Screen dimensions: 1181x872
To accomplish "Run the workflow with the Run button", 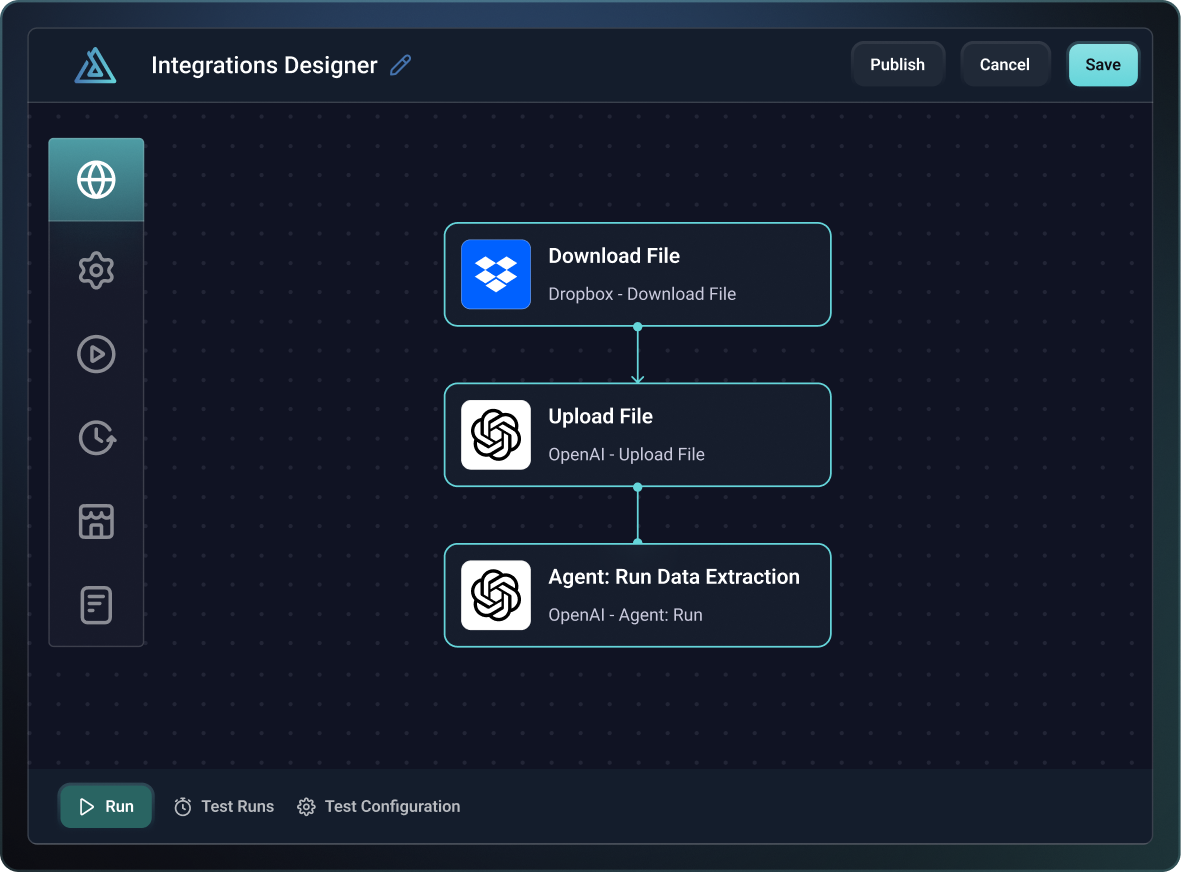I will [105, 806].
